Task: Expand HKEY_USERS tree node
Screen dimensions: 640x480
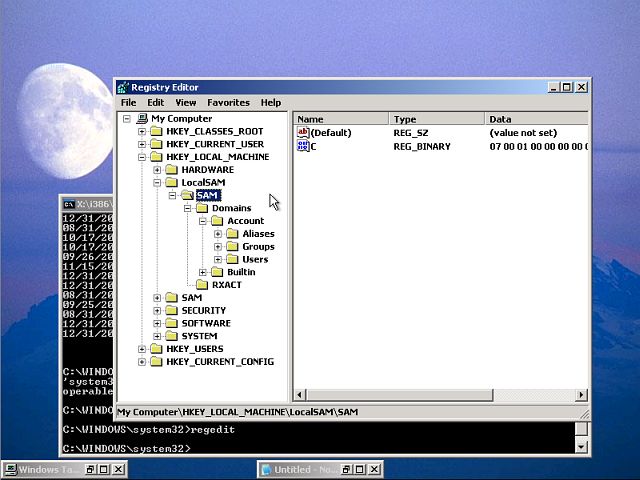Action: click(142, 349)
